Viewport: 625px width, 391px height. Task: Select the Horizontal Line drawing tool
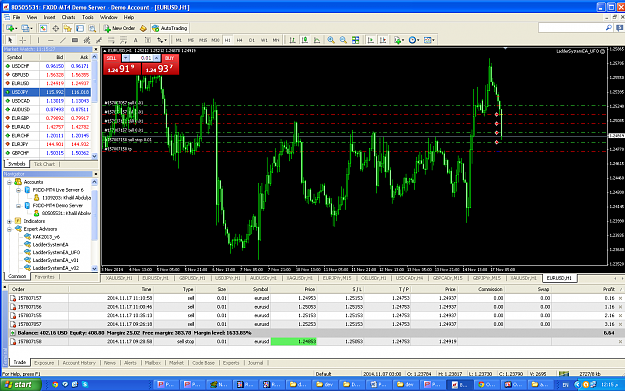pos(50,40)
